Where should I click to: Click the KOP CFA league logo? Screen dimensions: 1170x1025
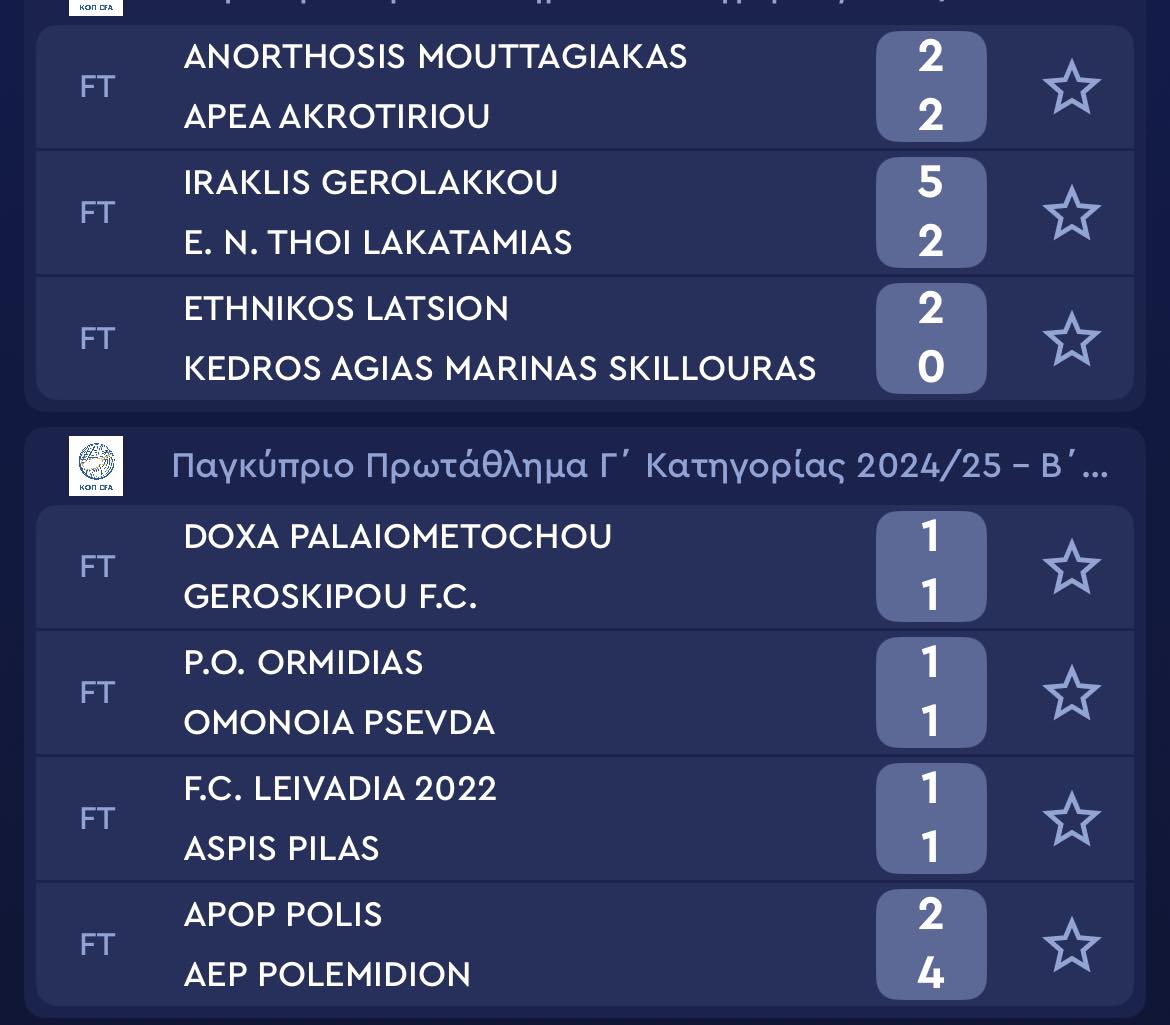pyautogui.click(x=96, y=466)
